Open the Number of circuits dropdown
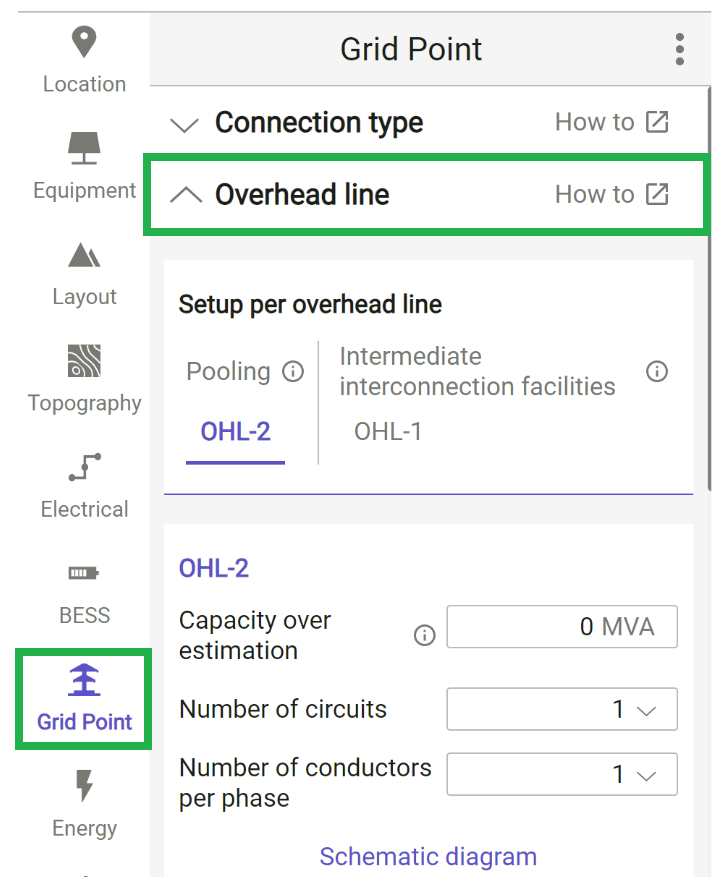 pyautogui.click(x=561, y=709)
